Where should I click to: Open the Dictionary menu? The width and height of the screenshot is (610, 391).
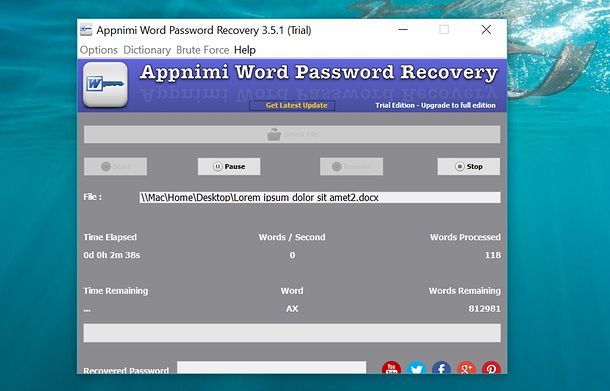pyautogui.click(x=147, y=50)
